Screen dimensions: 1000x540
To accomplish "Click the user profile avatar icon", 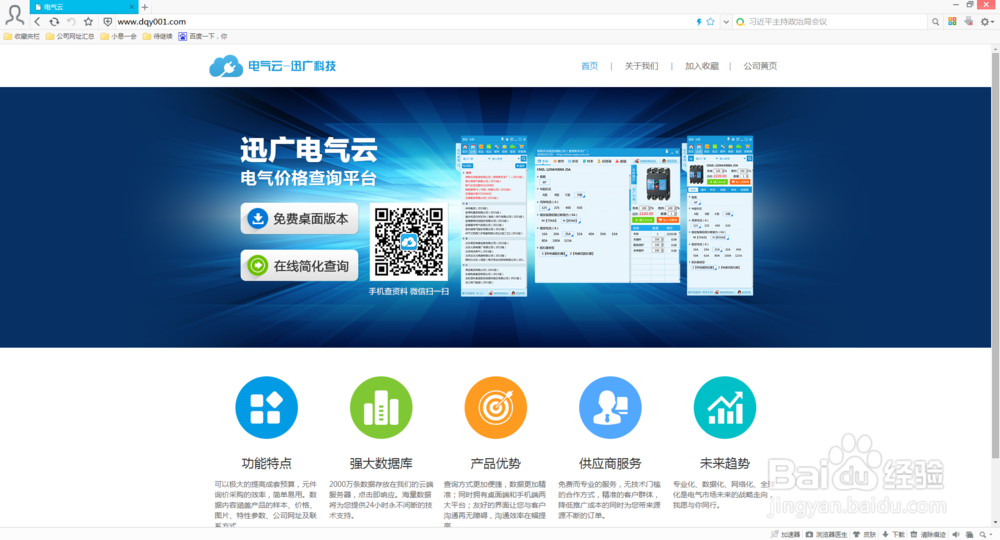I will tap(14, 14).
